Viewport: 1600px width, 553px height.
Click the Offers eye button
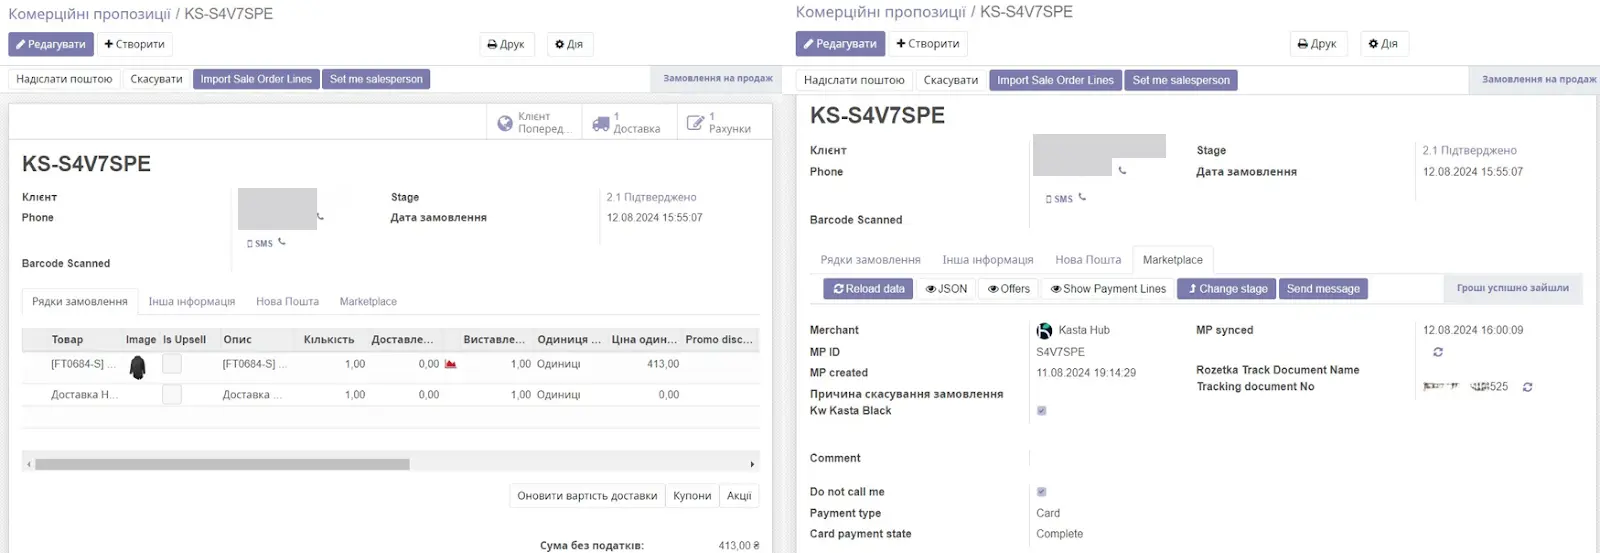point(1009,289)
